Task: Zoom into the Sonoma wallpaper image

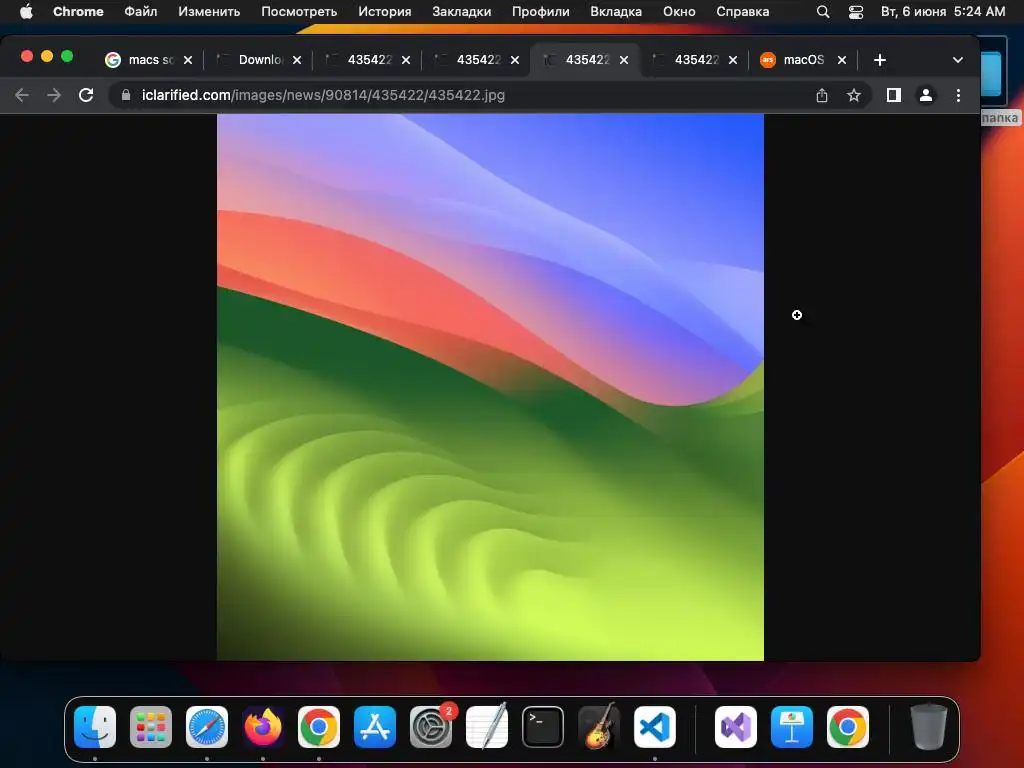Action: (x=490, y=387)
